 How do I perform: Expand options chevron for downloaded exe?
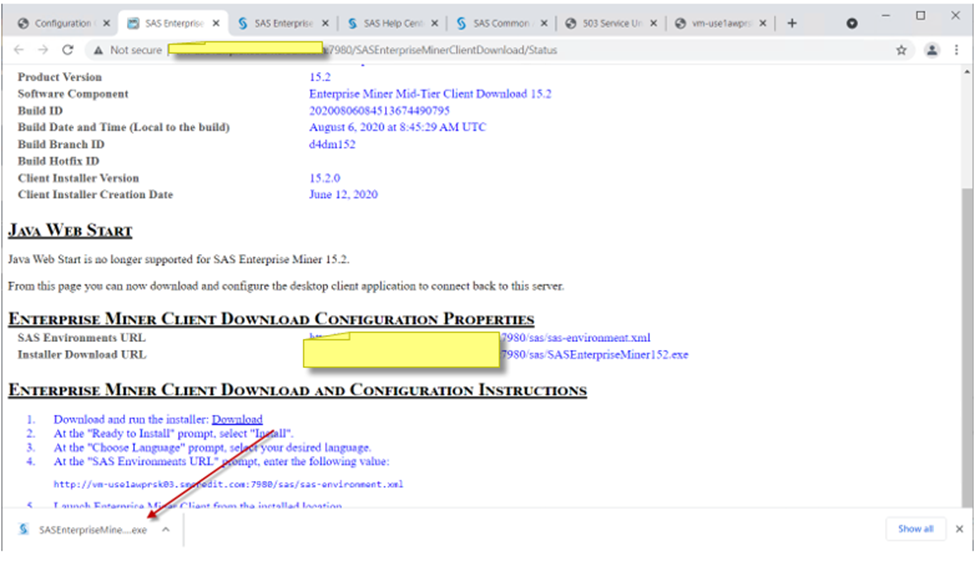(x=165, y=530)
